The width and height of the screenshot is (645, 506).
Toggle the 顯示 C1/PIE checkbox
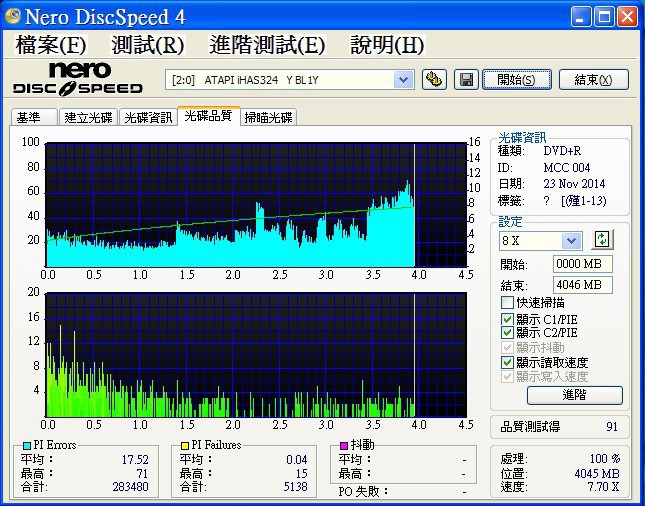(x=507, y=319)
